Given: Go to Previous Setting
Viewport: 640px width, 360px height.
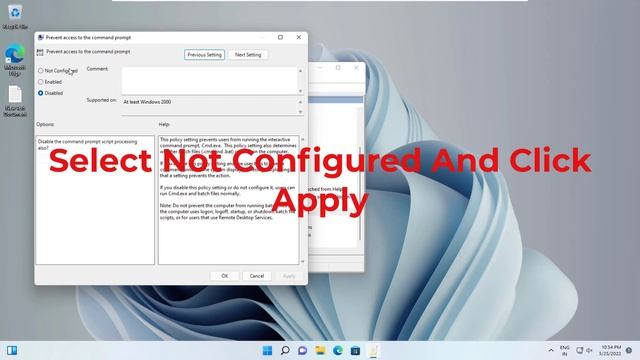Looking at the screenshot, I should click(x=204, y=55).
